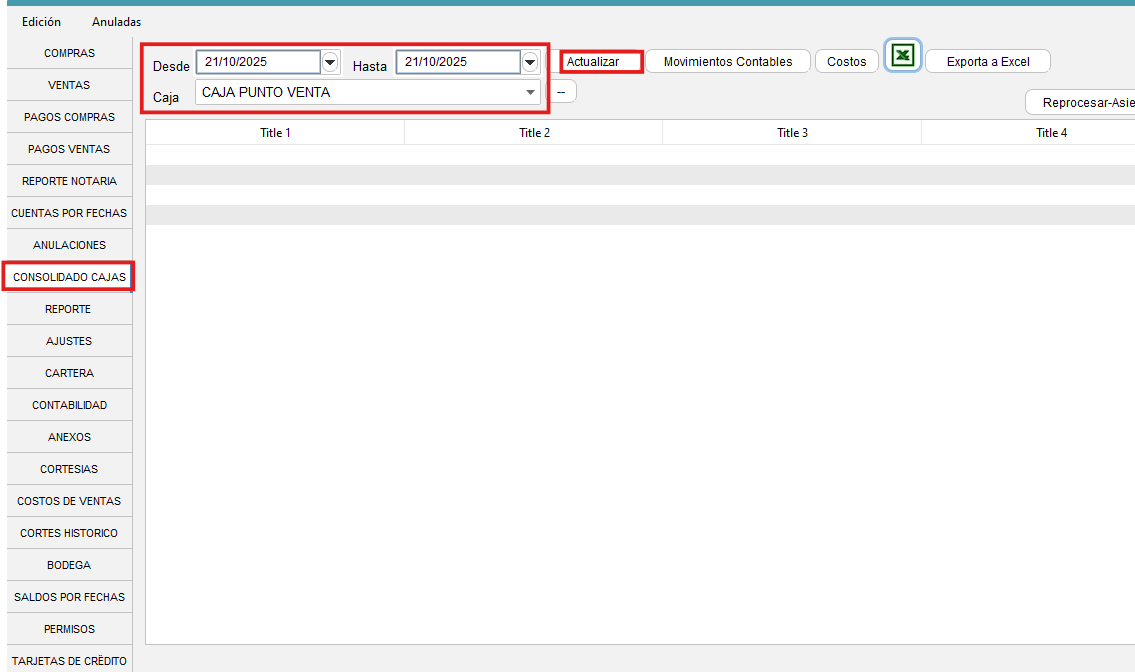Select the CONSOLIDADO CAJAS sidebar item

coord(70,277)
